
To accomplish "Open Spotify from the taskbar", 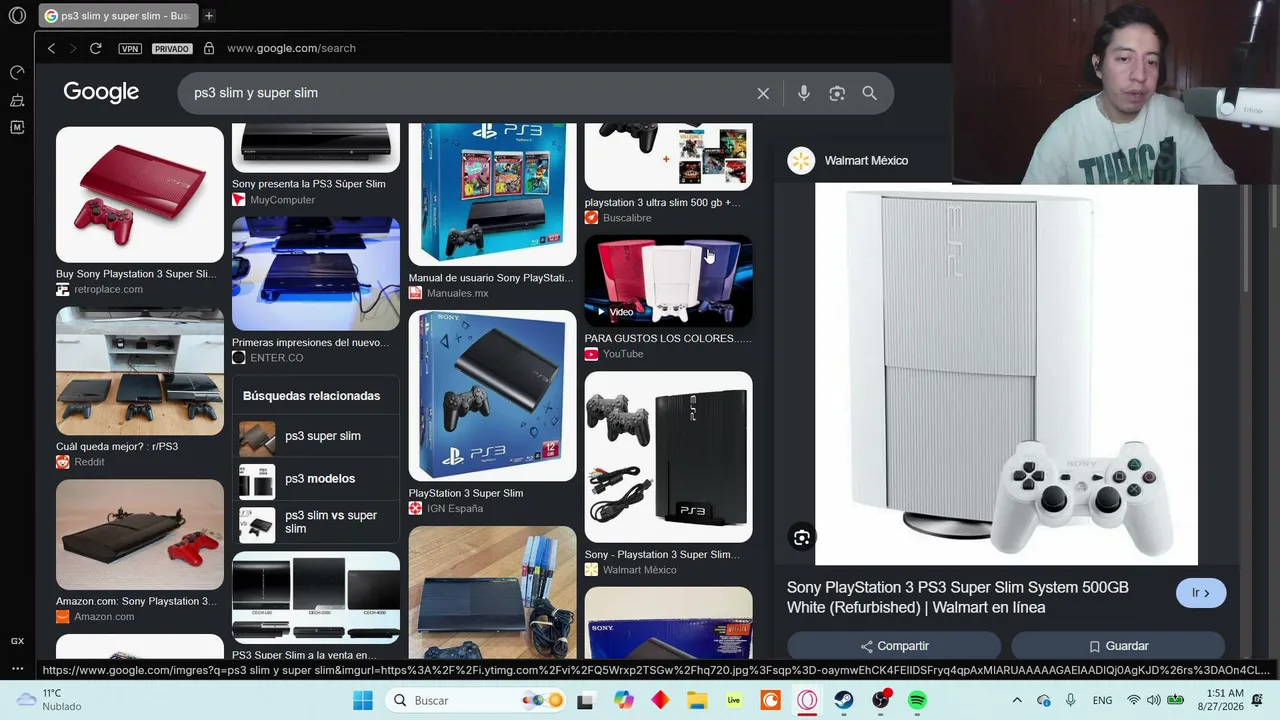I will click(x=917, y=700).
